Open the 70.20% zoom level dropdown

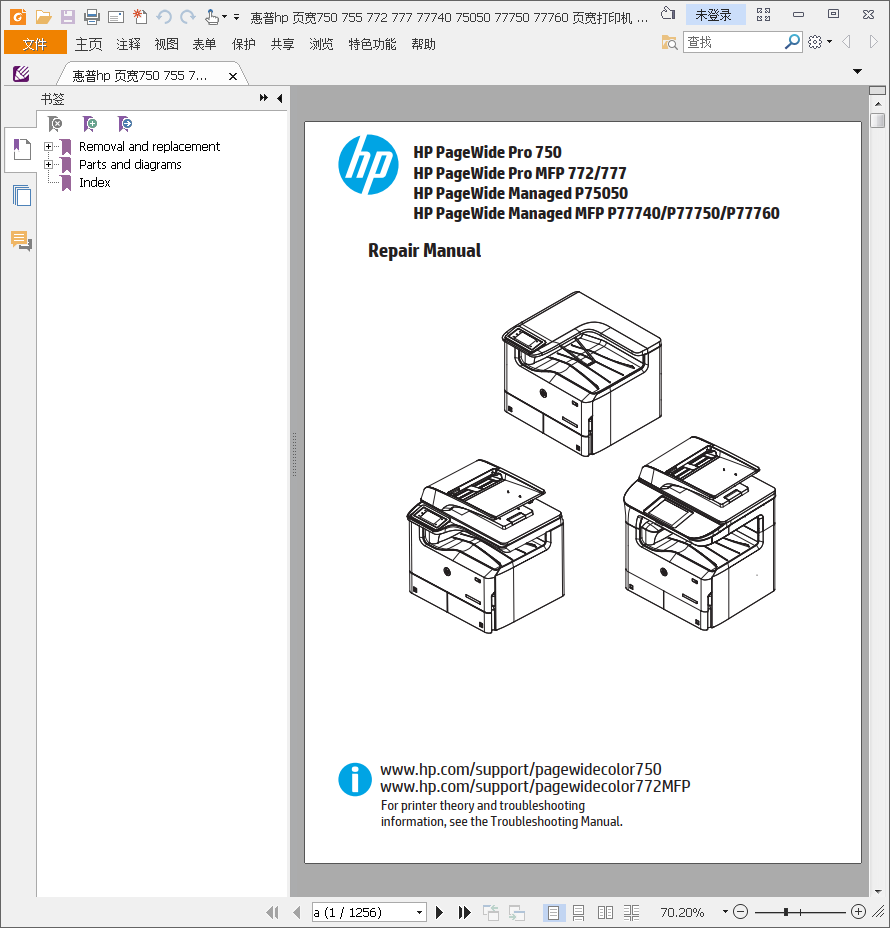coord(725,912)
